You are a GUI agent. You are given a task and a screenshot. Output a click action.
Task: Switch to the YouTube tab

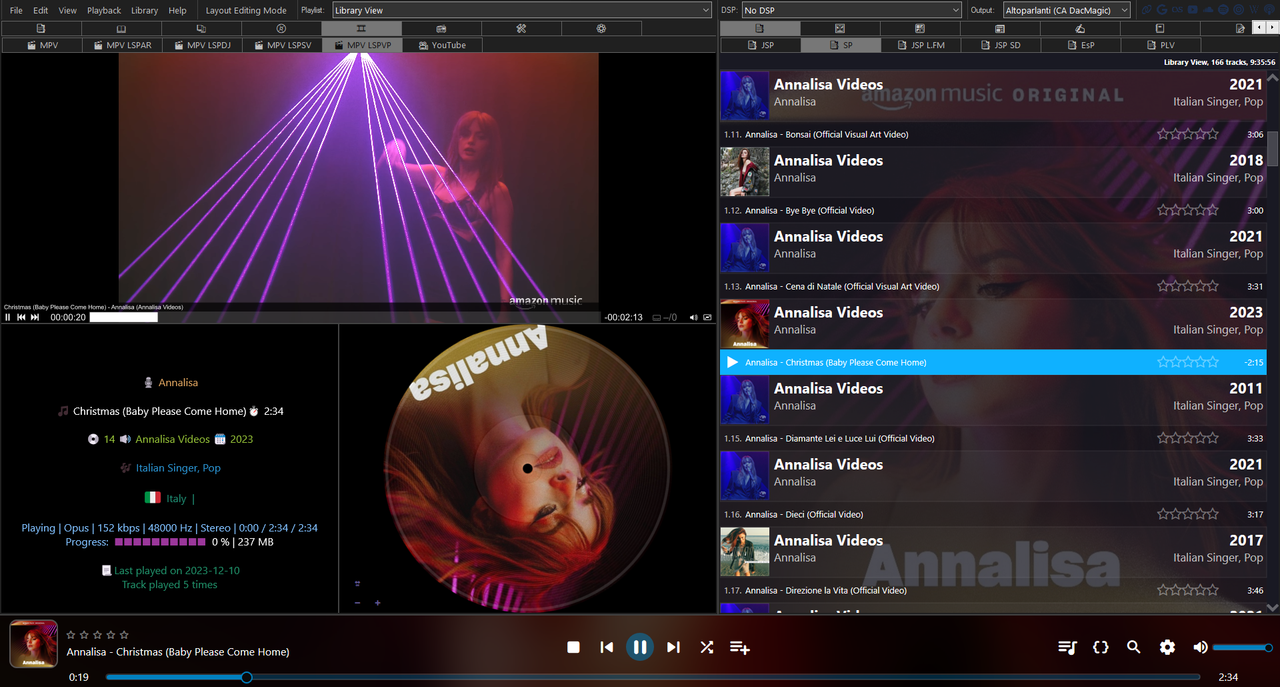click(x=442, y=45)
